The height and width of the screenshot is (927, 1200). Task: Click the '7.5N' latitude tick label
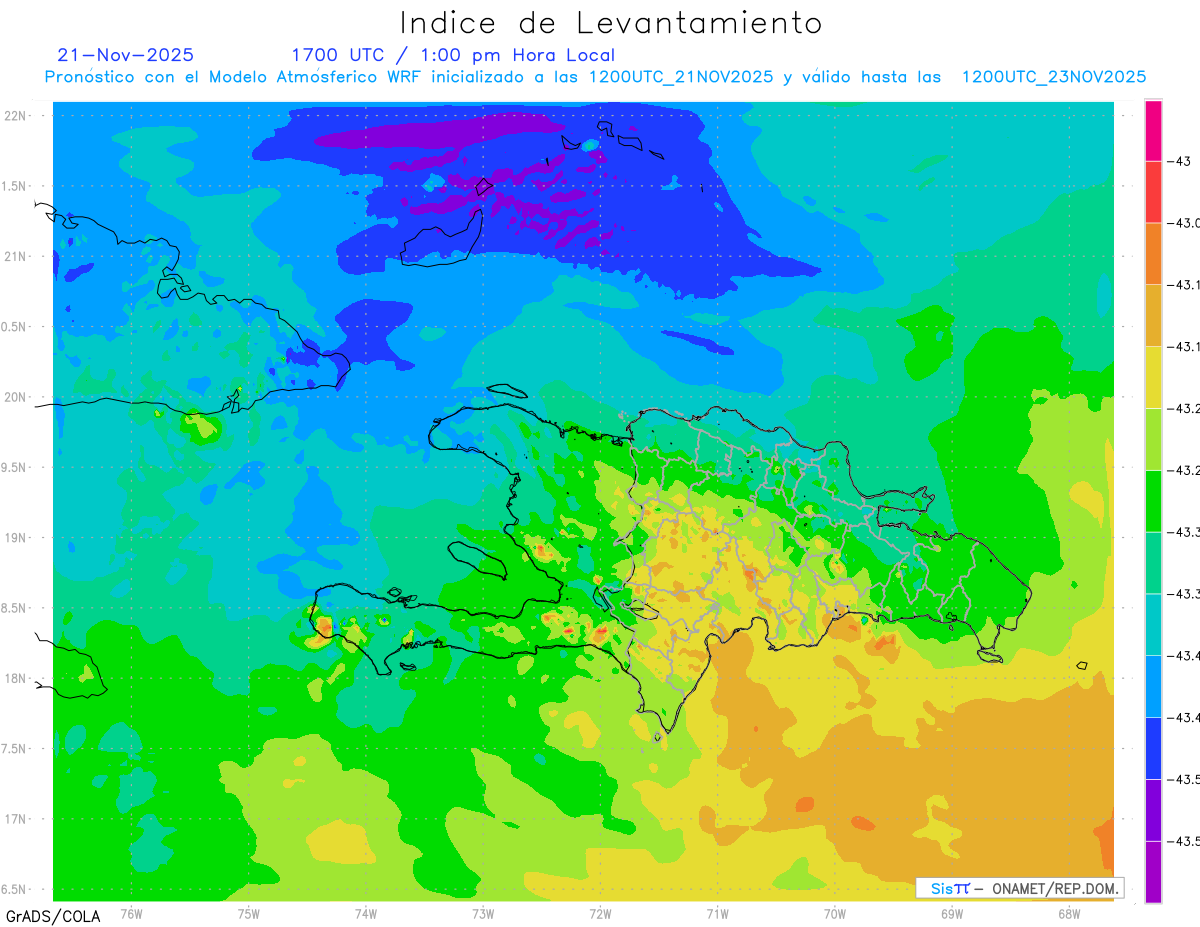point(15,749)
